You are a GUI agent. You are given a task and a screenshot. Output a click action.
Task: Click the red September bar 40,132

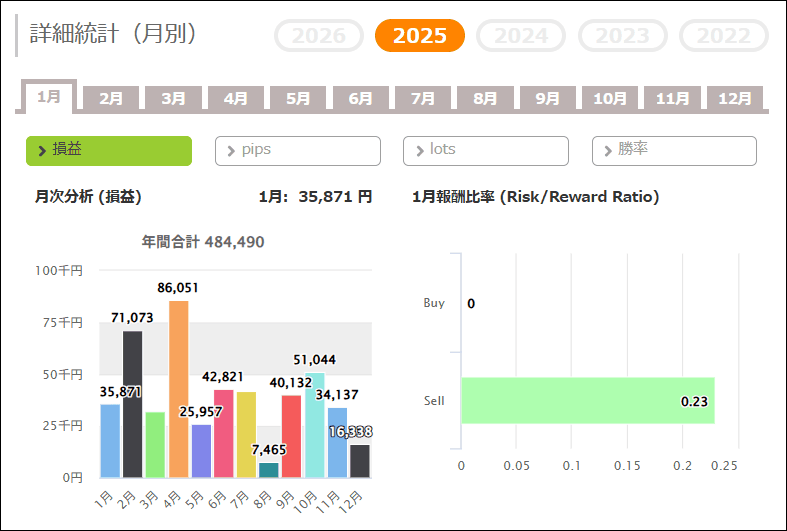tap(291, 436)
